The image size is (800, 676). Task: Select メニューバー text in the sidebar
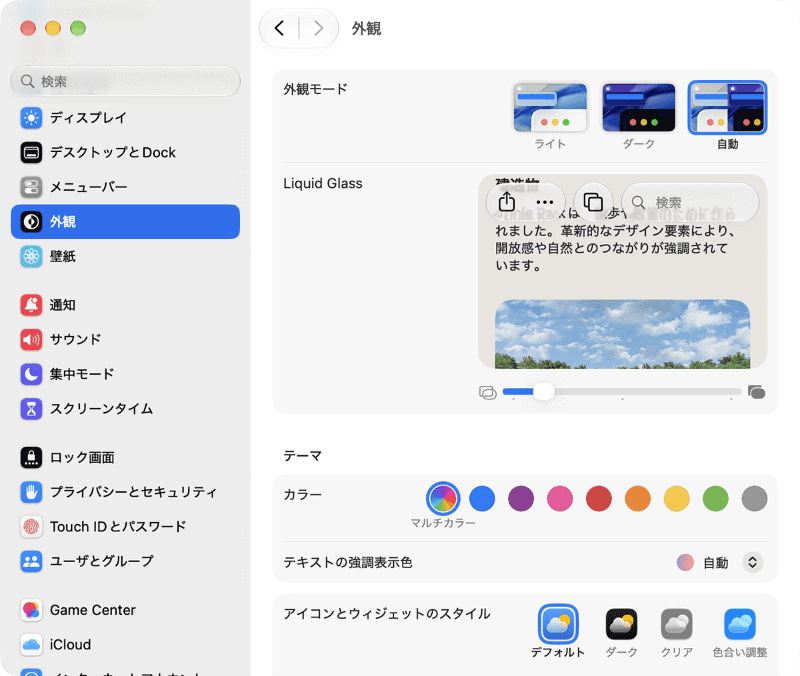(89, 187)
